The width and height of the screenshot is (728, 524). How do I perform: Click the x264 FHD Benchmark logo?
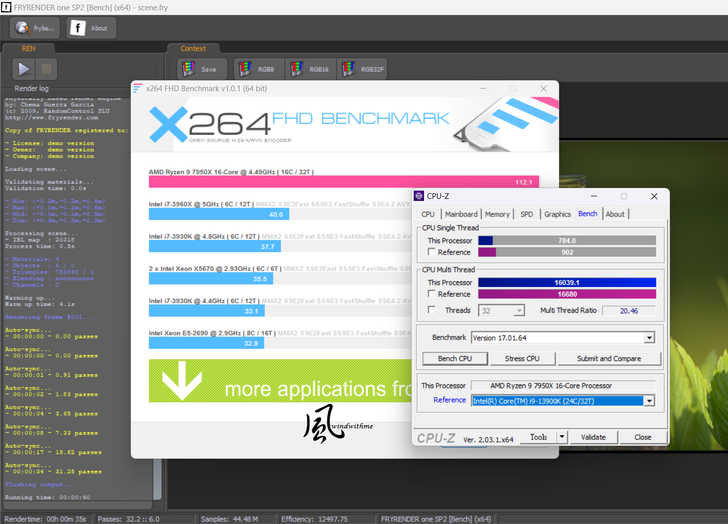coord(299,124)
